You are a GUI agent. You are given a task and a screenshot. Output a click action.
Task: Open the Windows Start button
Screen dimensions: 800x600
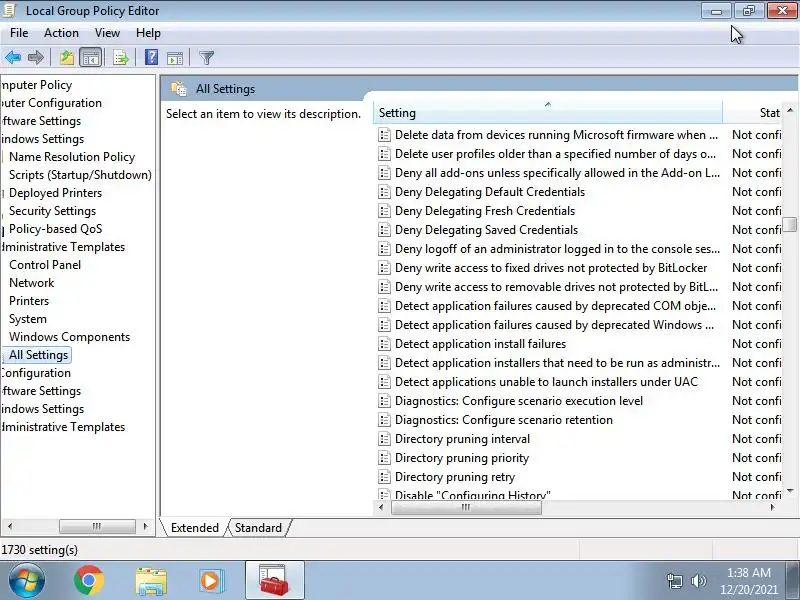(26, 581)
